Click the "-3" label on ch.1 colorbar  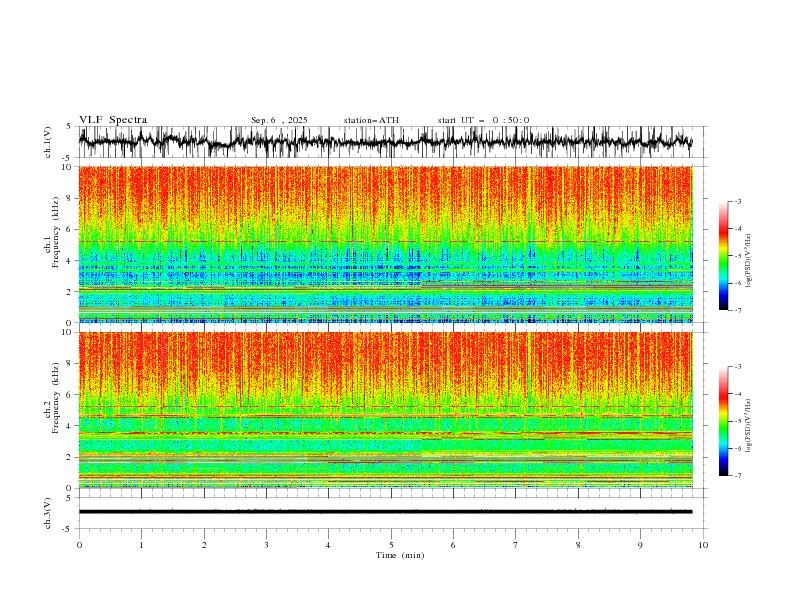click(738, 201)
